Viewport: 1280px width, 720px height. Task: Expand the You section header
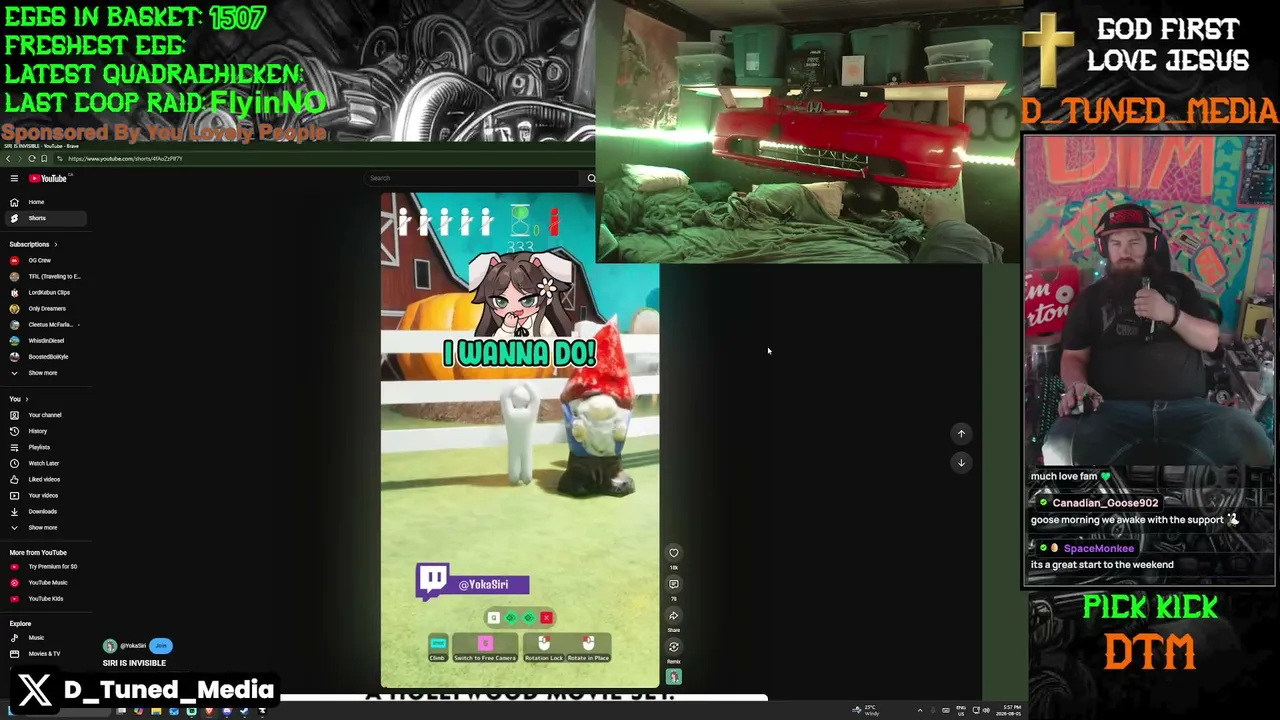pyautogui.click(x=19, y=399)
